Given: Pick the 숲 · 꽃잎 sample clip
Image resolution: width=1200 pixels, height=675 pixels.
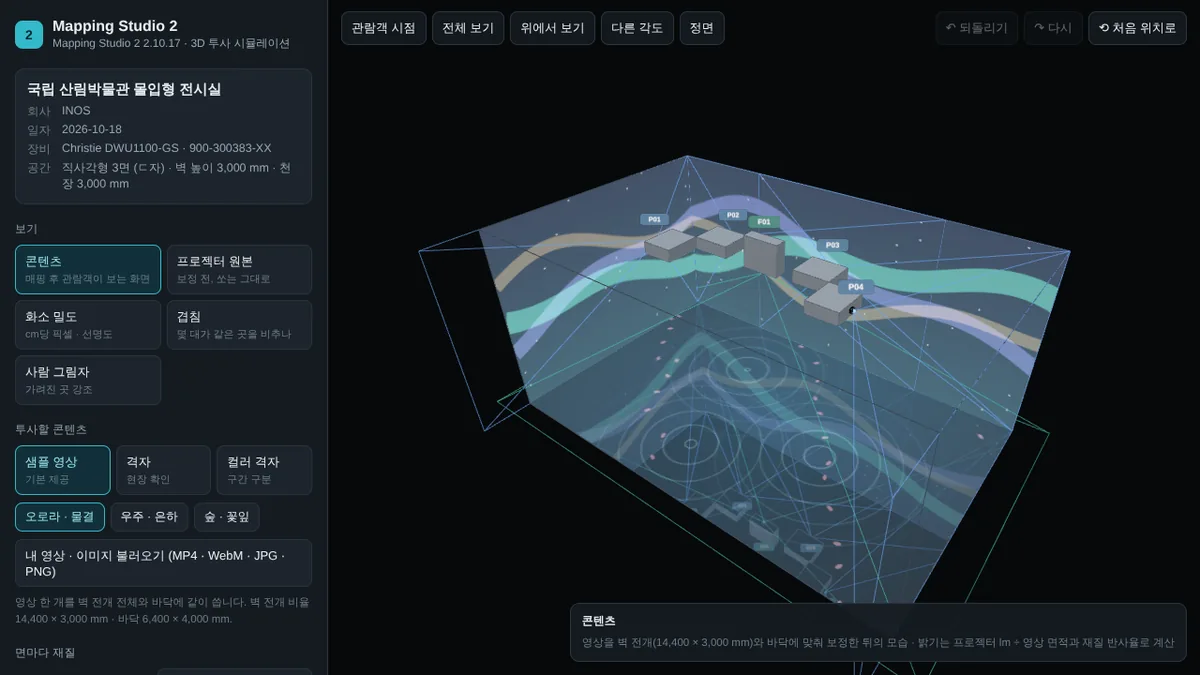Looking at the screenshot, I should [x=227, y=517].
